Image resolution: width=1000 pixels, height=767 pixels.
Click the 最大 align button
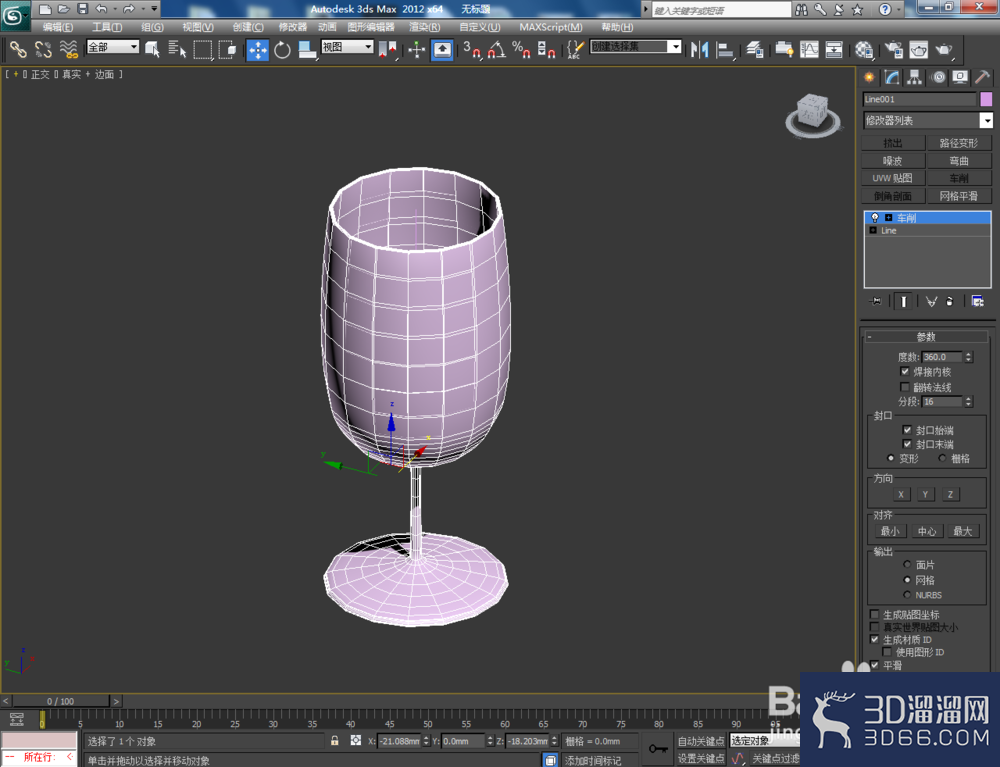(962, 531)
